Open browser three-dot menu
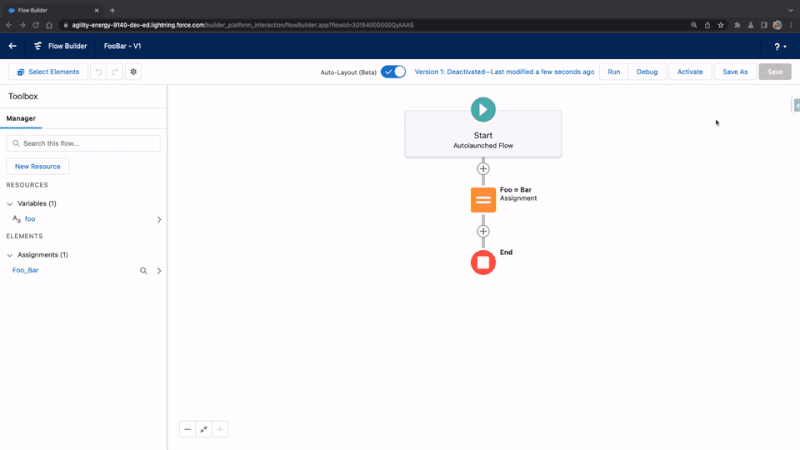The width and height of the screenshot is (800, 450). coord(791,25)
